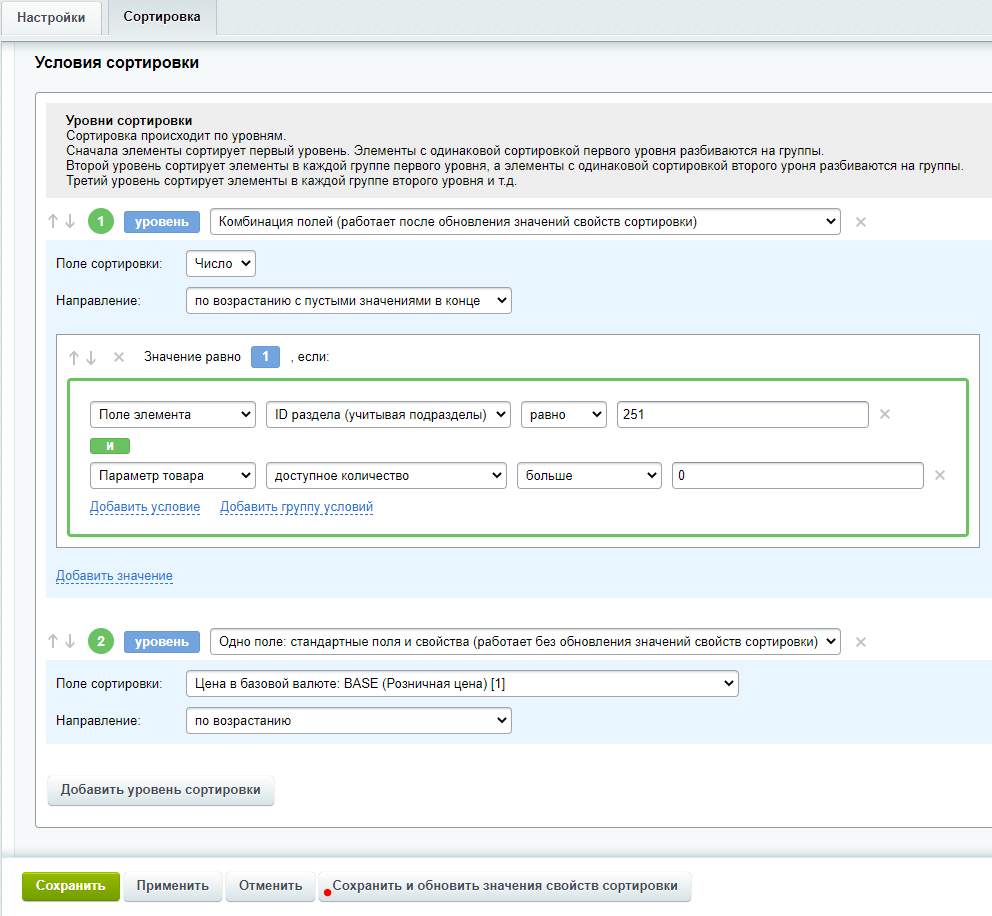This screenshot has height=916, width=992.
Task: Select the 'Сортировка' tab
Action: tap(162, 17)
